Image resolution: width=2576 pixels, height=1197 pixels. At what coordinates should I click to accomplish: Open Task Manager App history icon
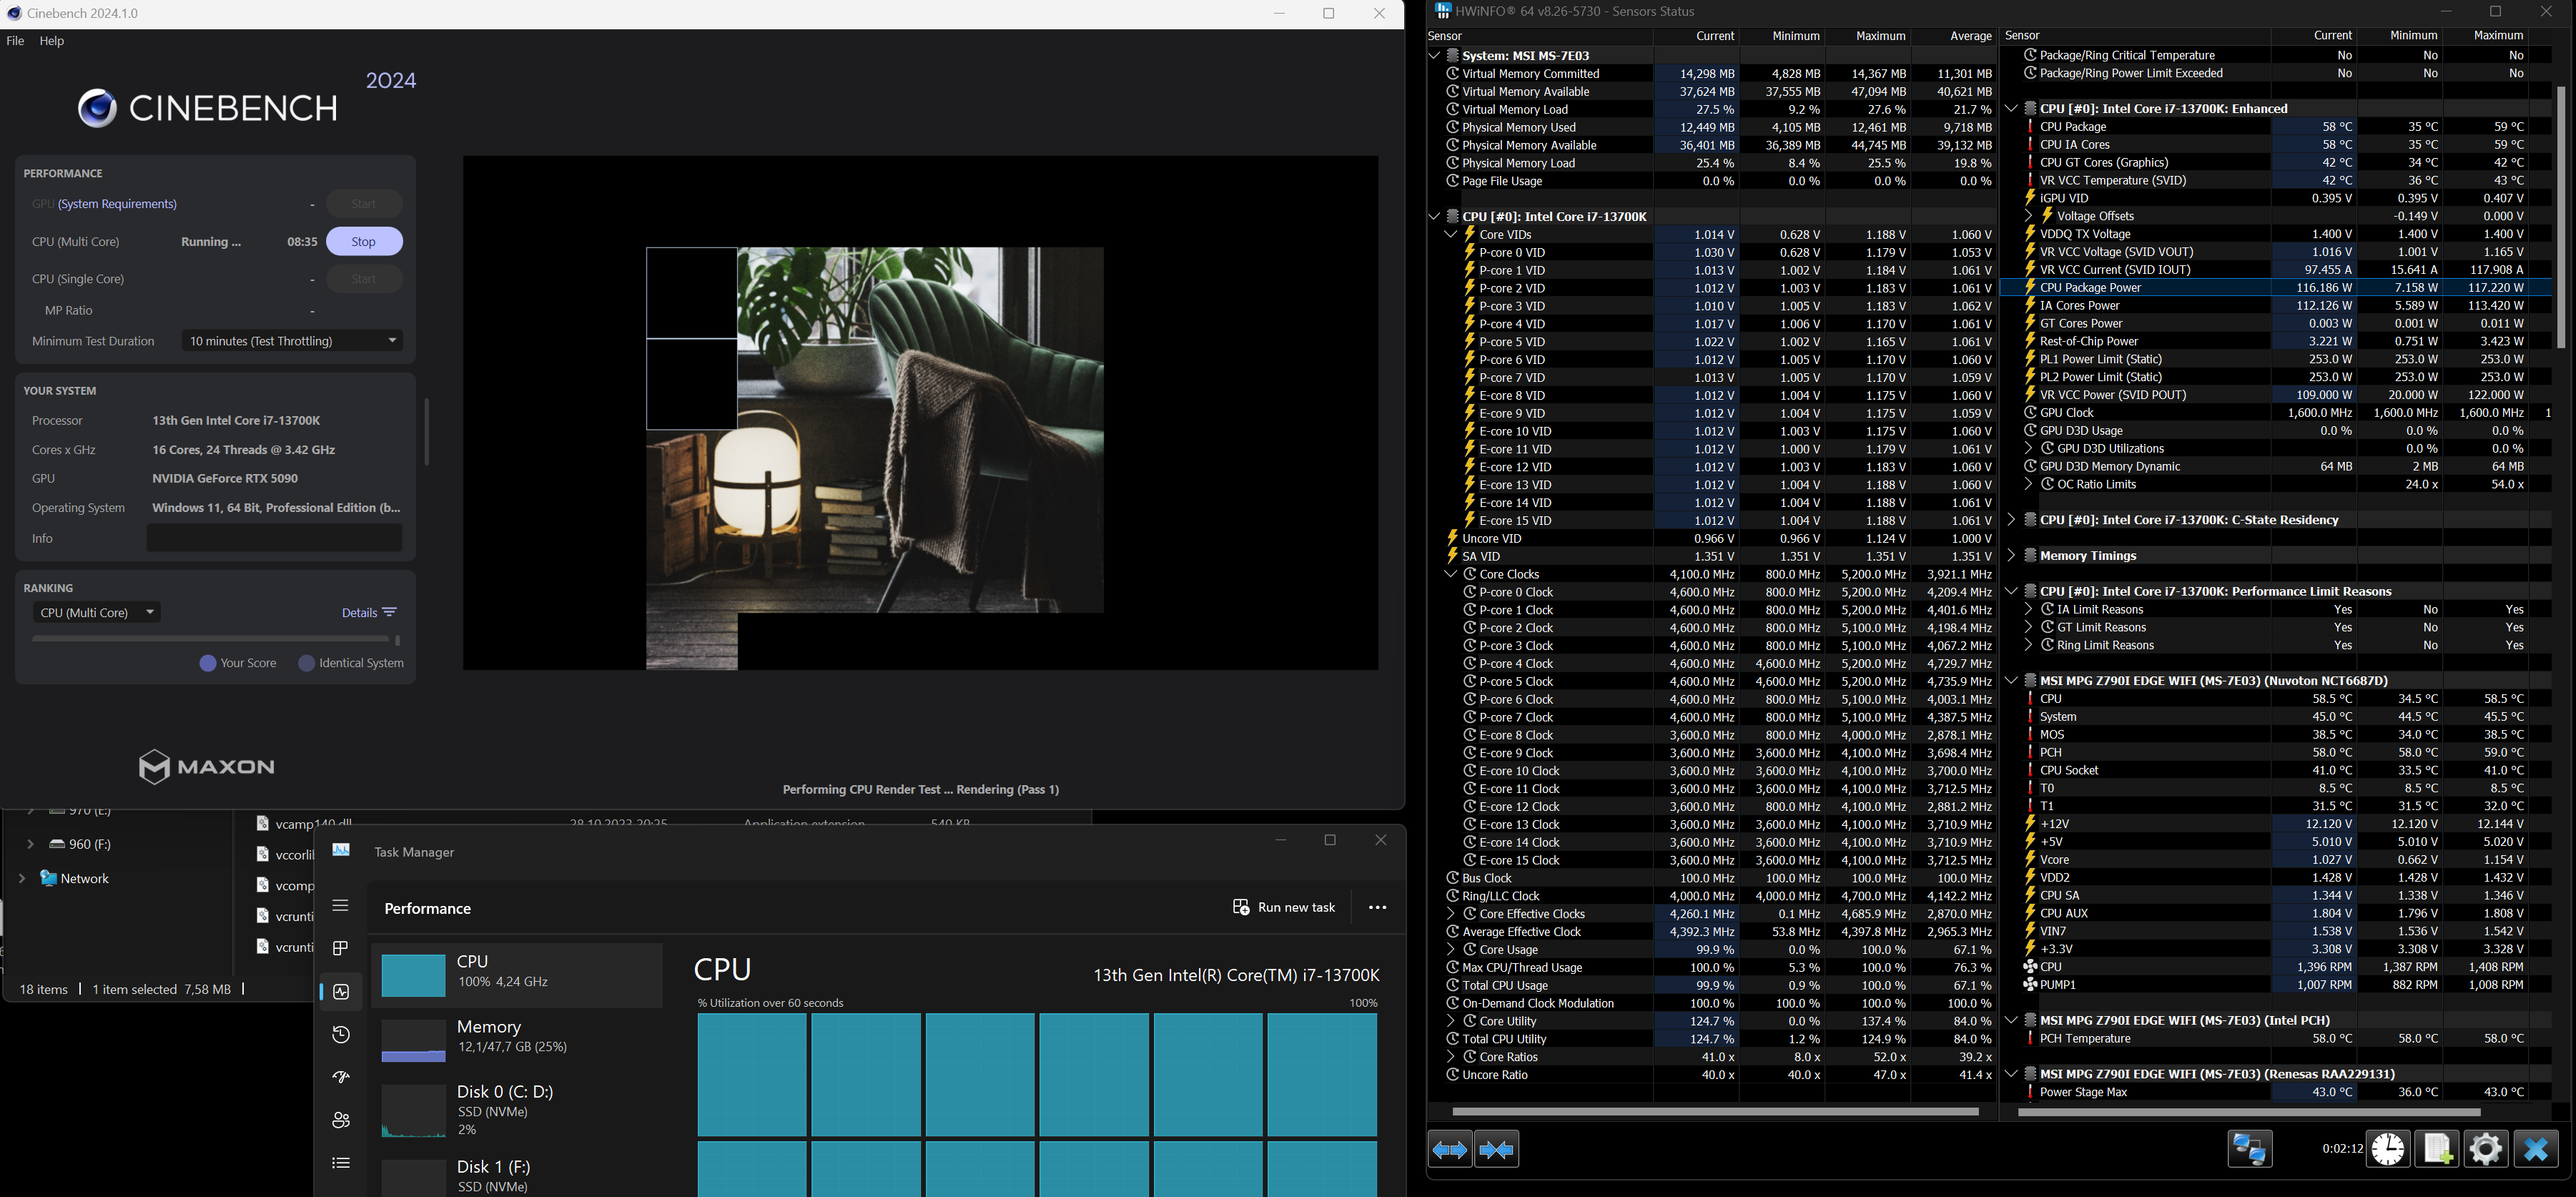[x=341, y=1035]
